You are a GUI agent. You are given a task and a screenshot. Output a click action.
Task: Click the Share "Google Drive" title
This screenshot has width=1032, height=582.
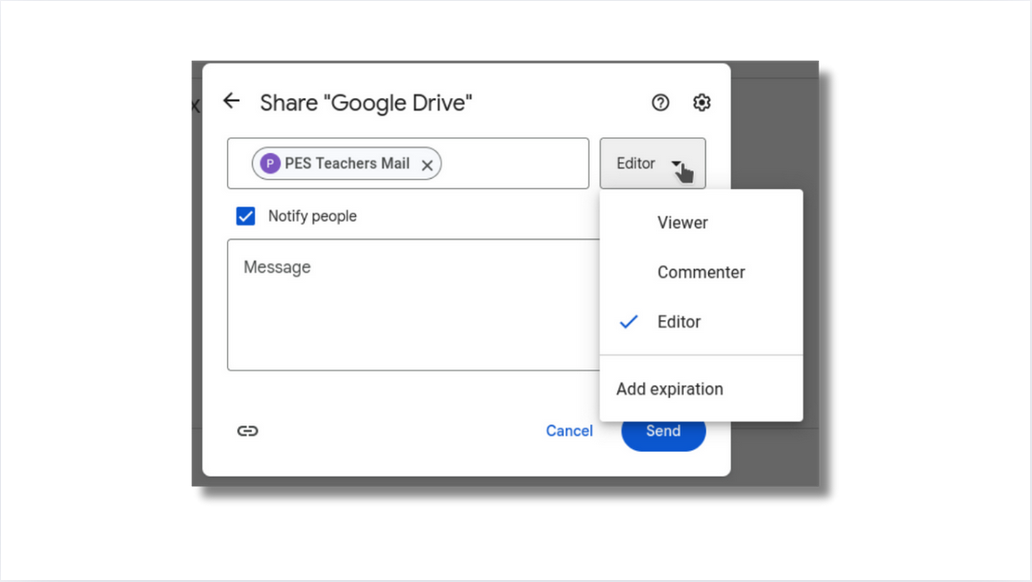pos(366,103)
